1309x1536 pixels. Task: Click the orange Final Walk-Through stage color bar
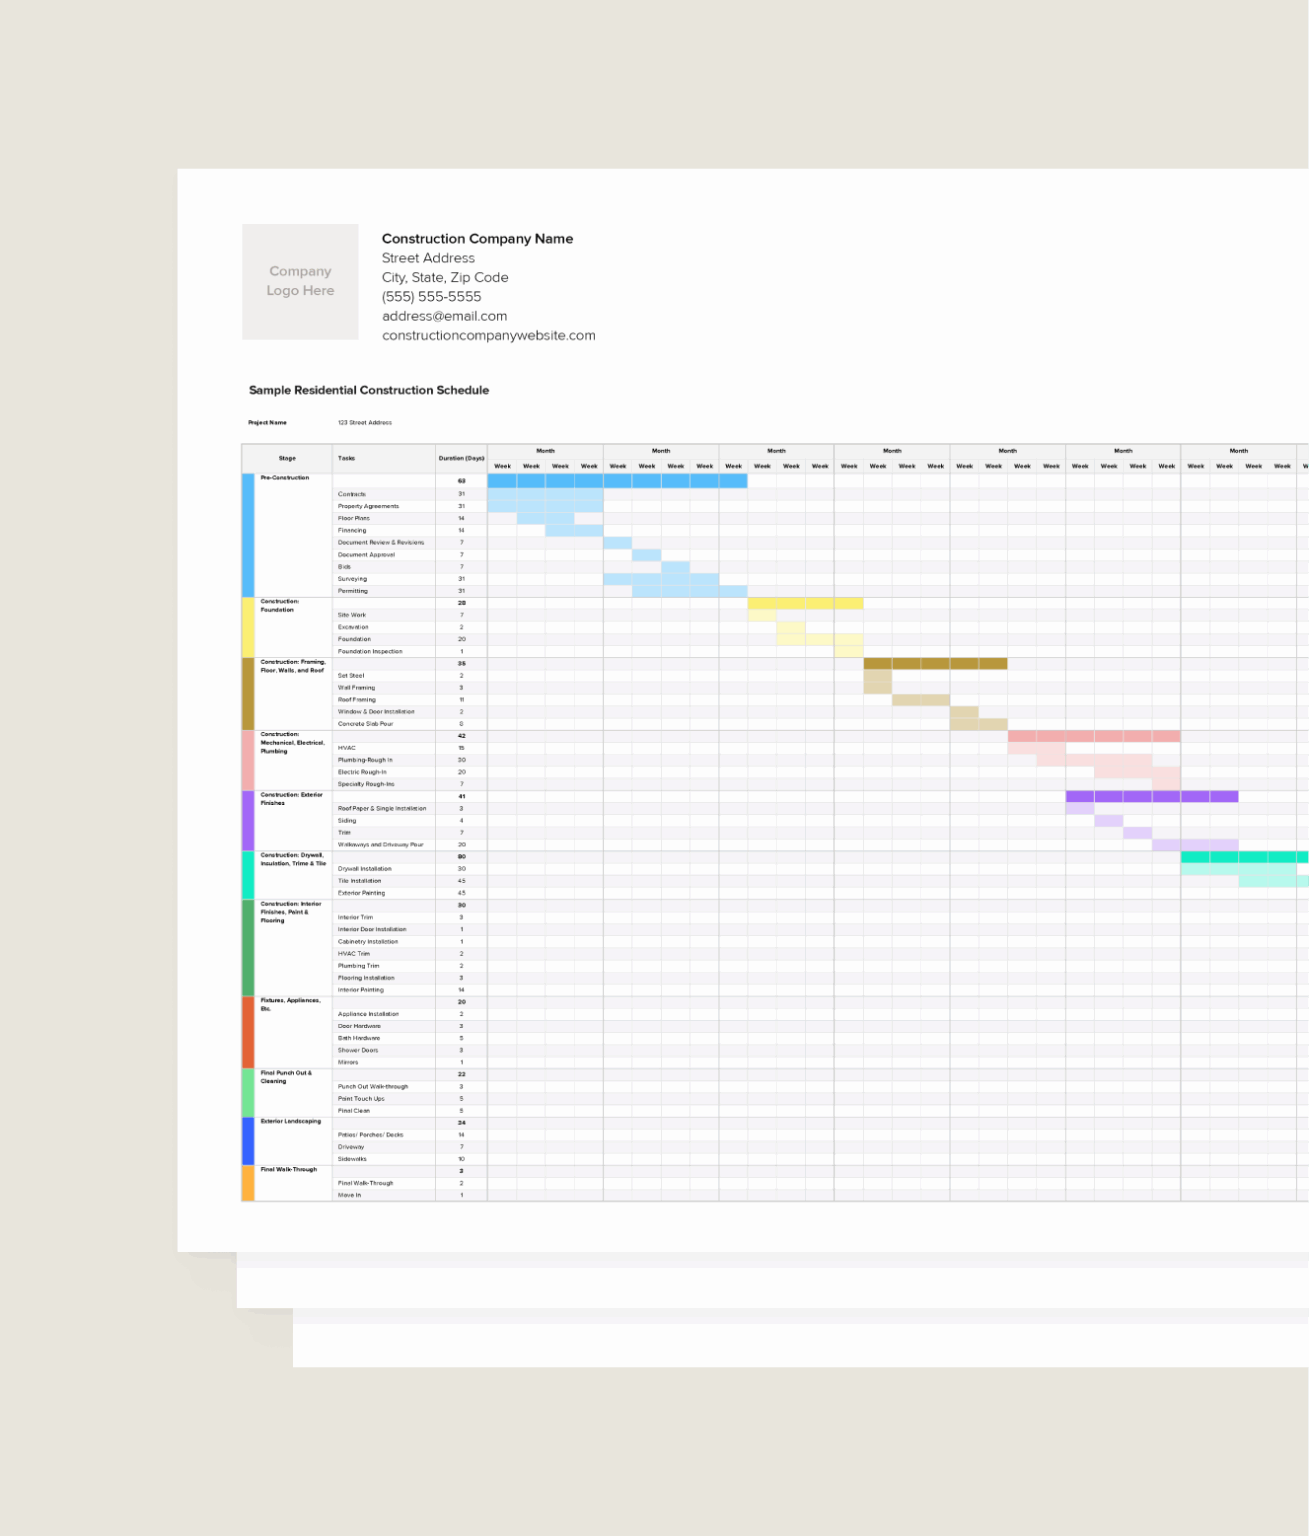coord(249,1183)
